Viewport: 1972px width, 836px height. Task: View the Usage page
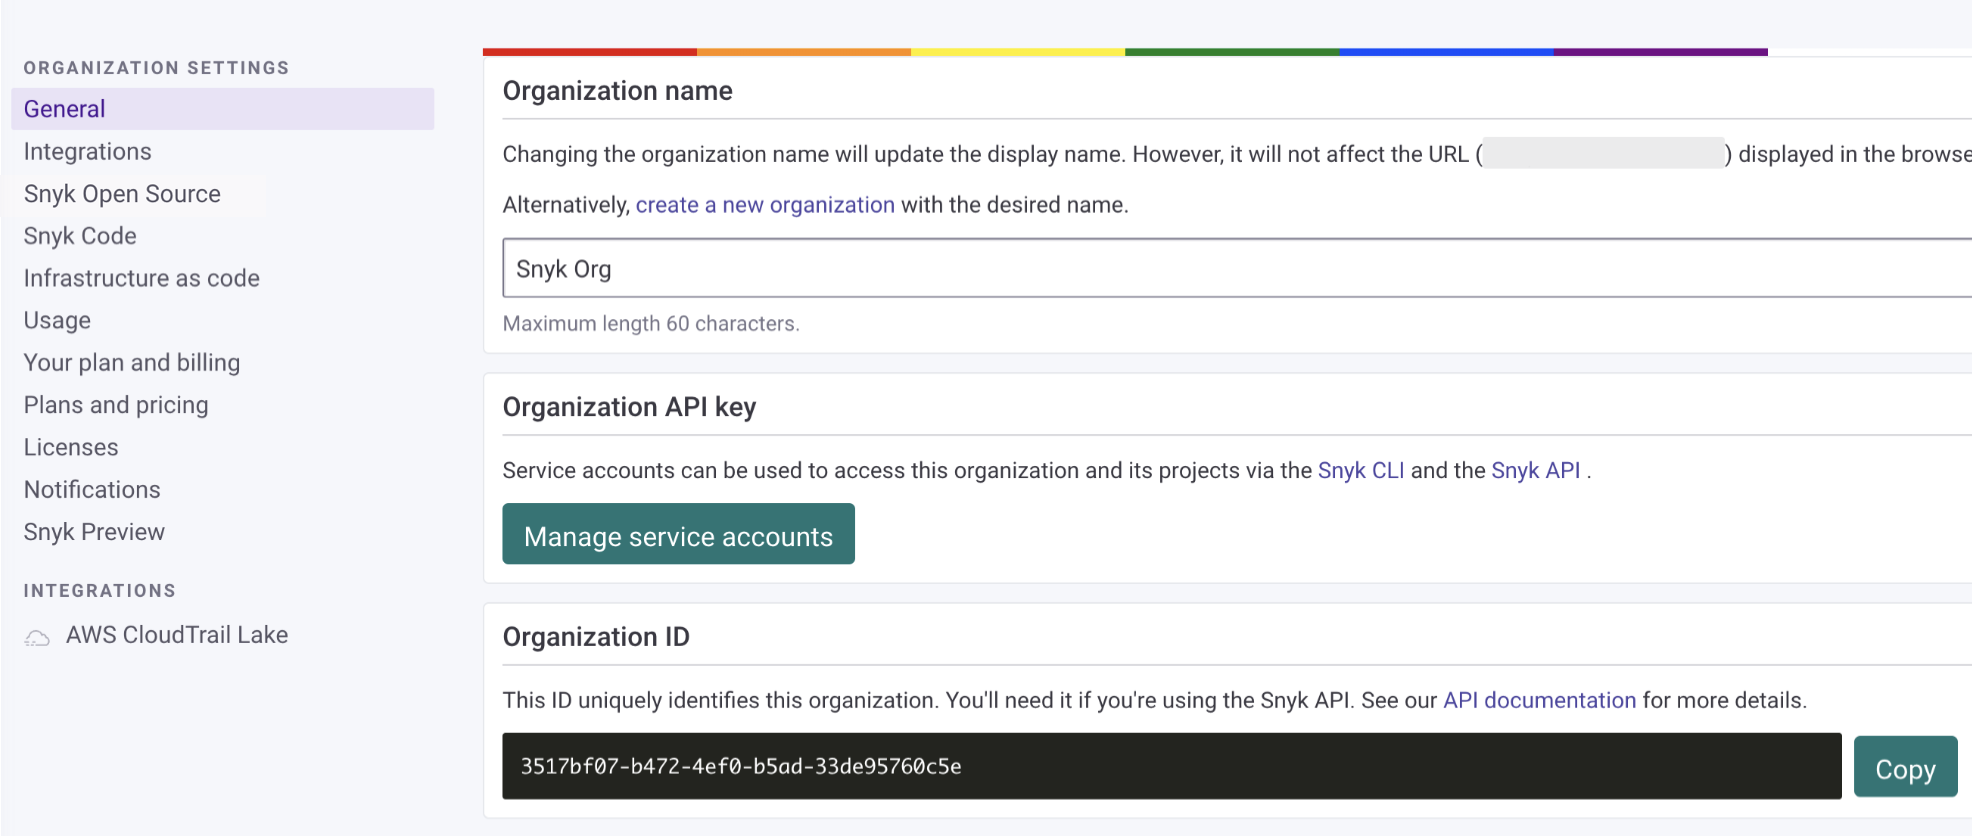click(x=57, y=321)
